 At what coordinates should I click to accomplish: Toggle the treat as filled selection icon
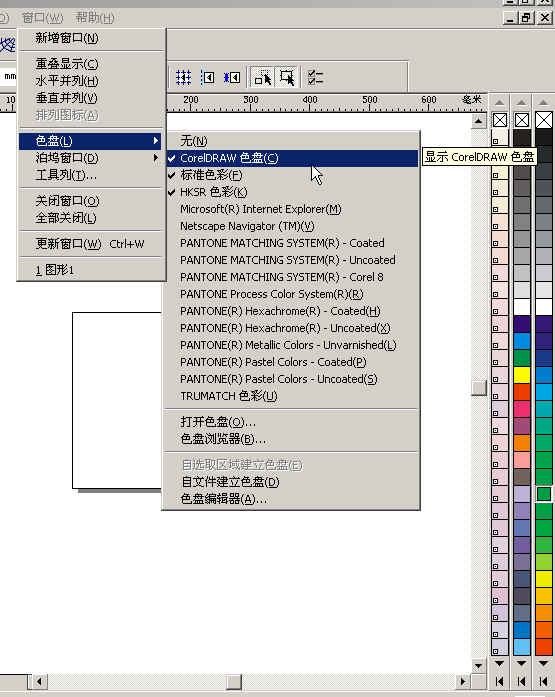click(287, 78)
